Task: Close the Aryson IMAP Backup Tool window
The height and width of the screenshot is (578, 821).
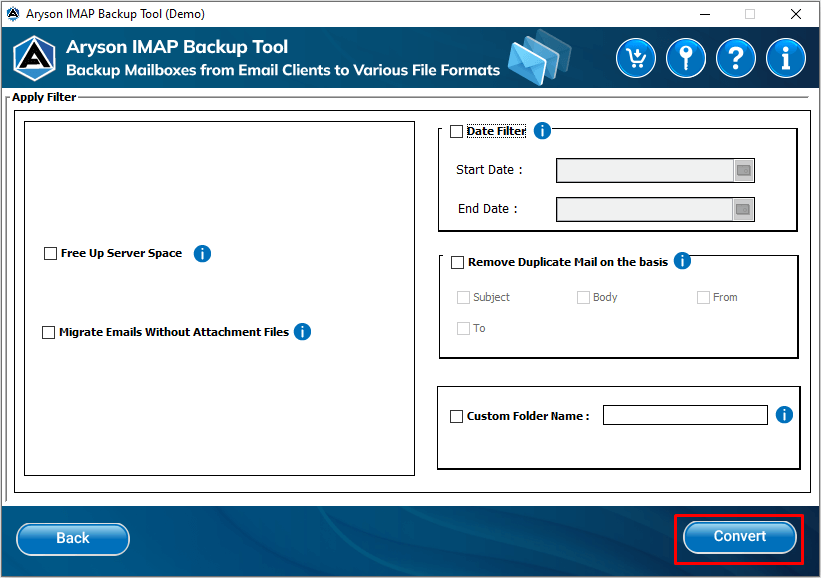Action: click(x=796, y=14)
